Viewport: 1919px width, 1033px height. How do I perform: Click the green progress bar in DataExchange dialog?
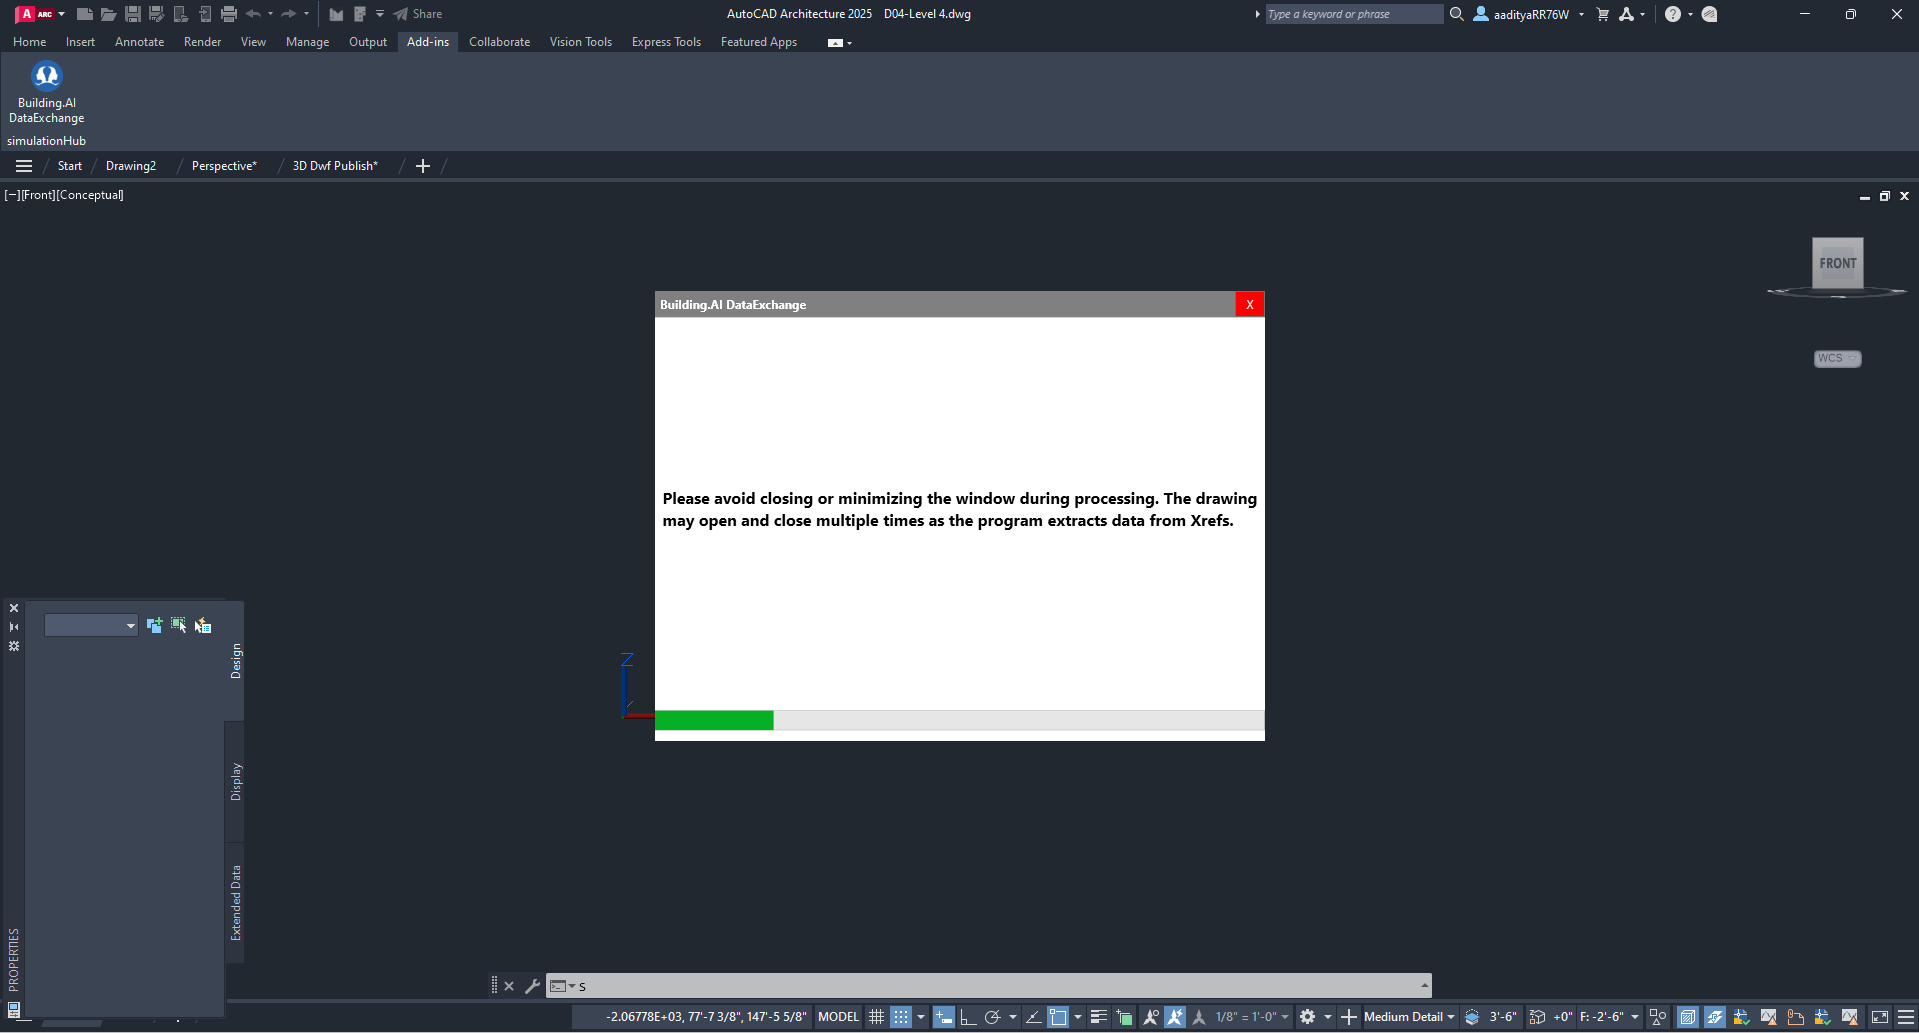pos(714,720)
